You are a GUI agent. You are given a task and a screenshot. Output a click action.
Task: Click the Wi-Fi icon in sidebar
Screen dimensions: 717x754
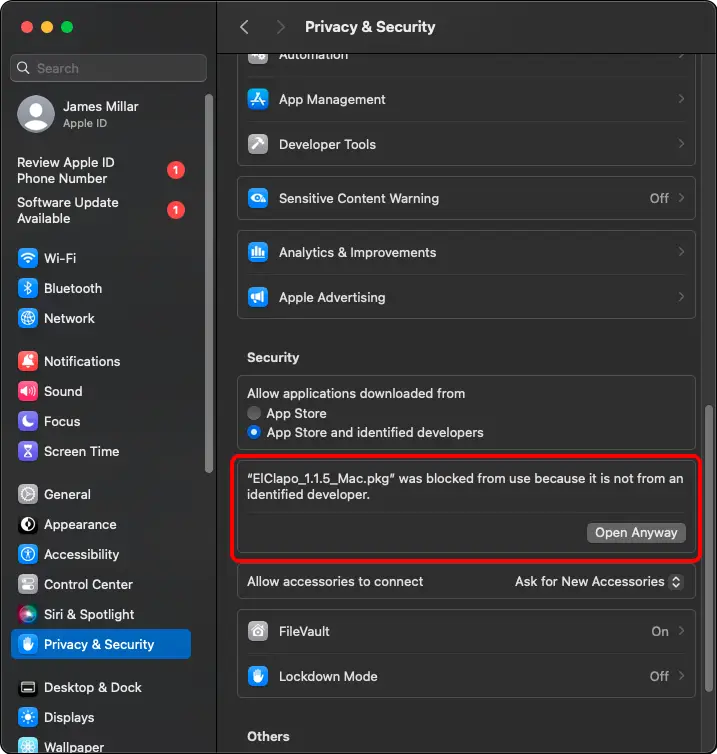click(28, 258)
